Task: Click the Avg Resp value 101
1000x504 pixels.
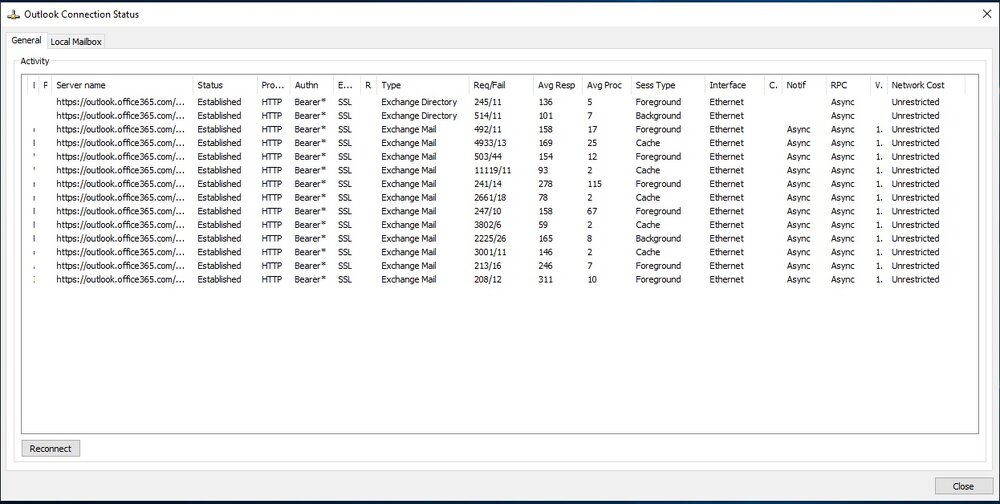Action: (545, 115)
